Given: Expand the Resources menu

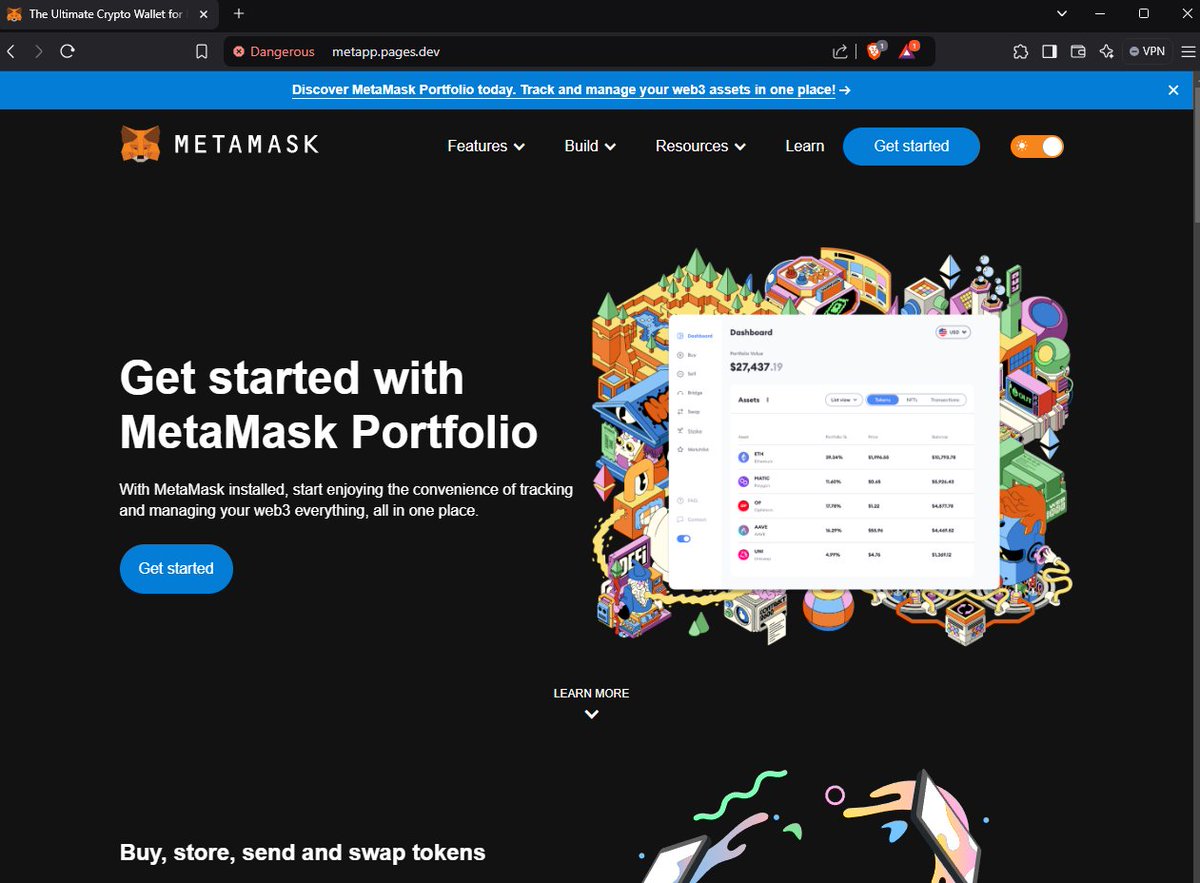Looking at the screenshot, I should [x=701, y=146].
